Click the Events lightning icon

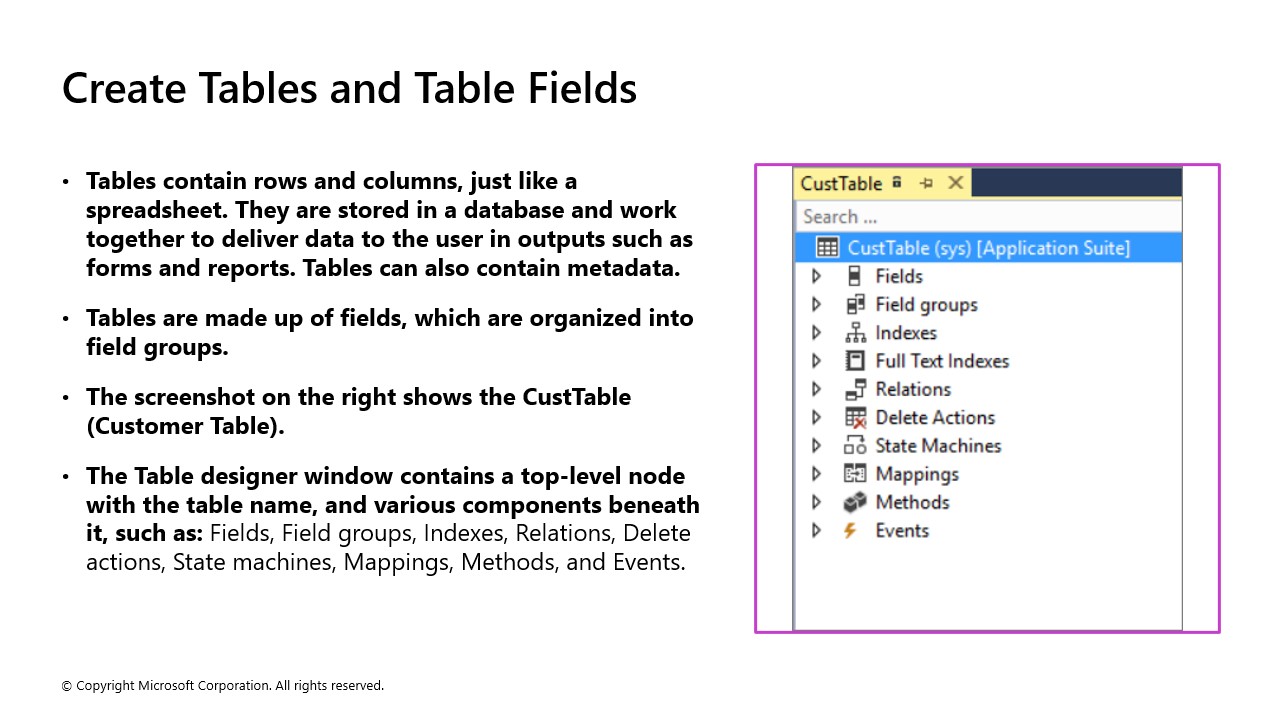tap(855, 530)
